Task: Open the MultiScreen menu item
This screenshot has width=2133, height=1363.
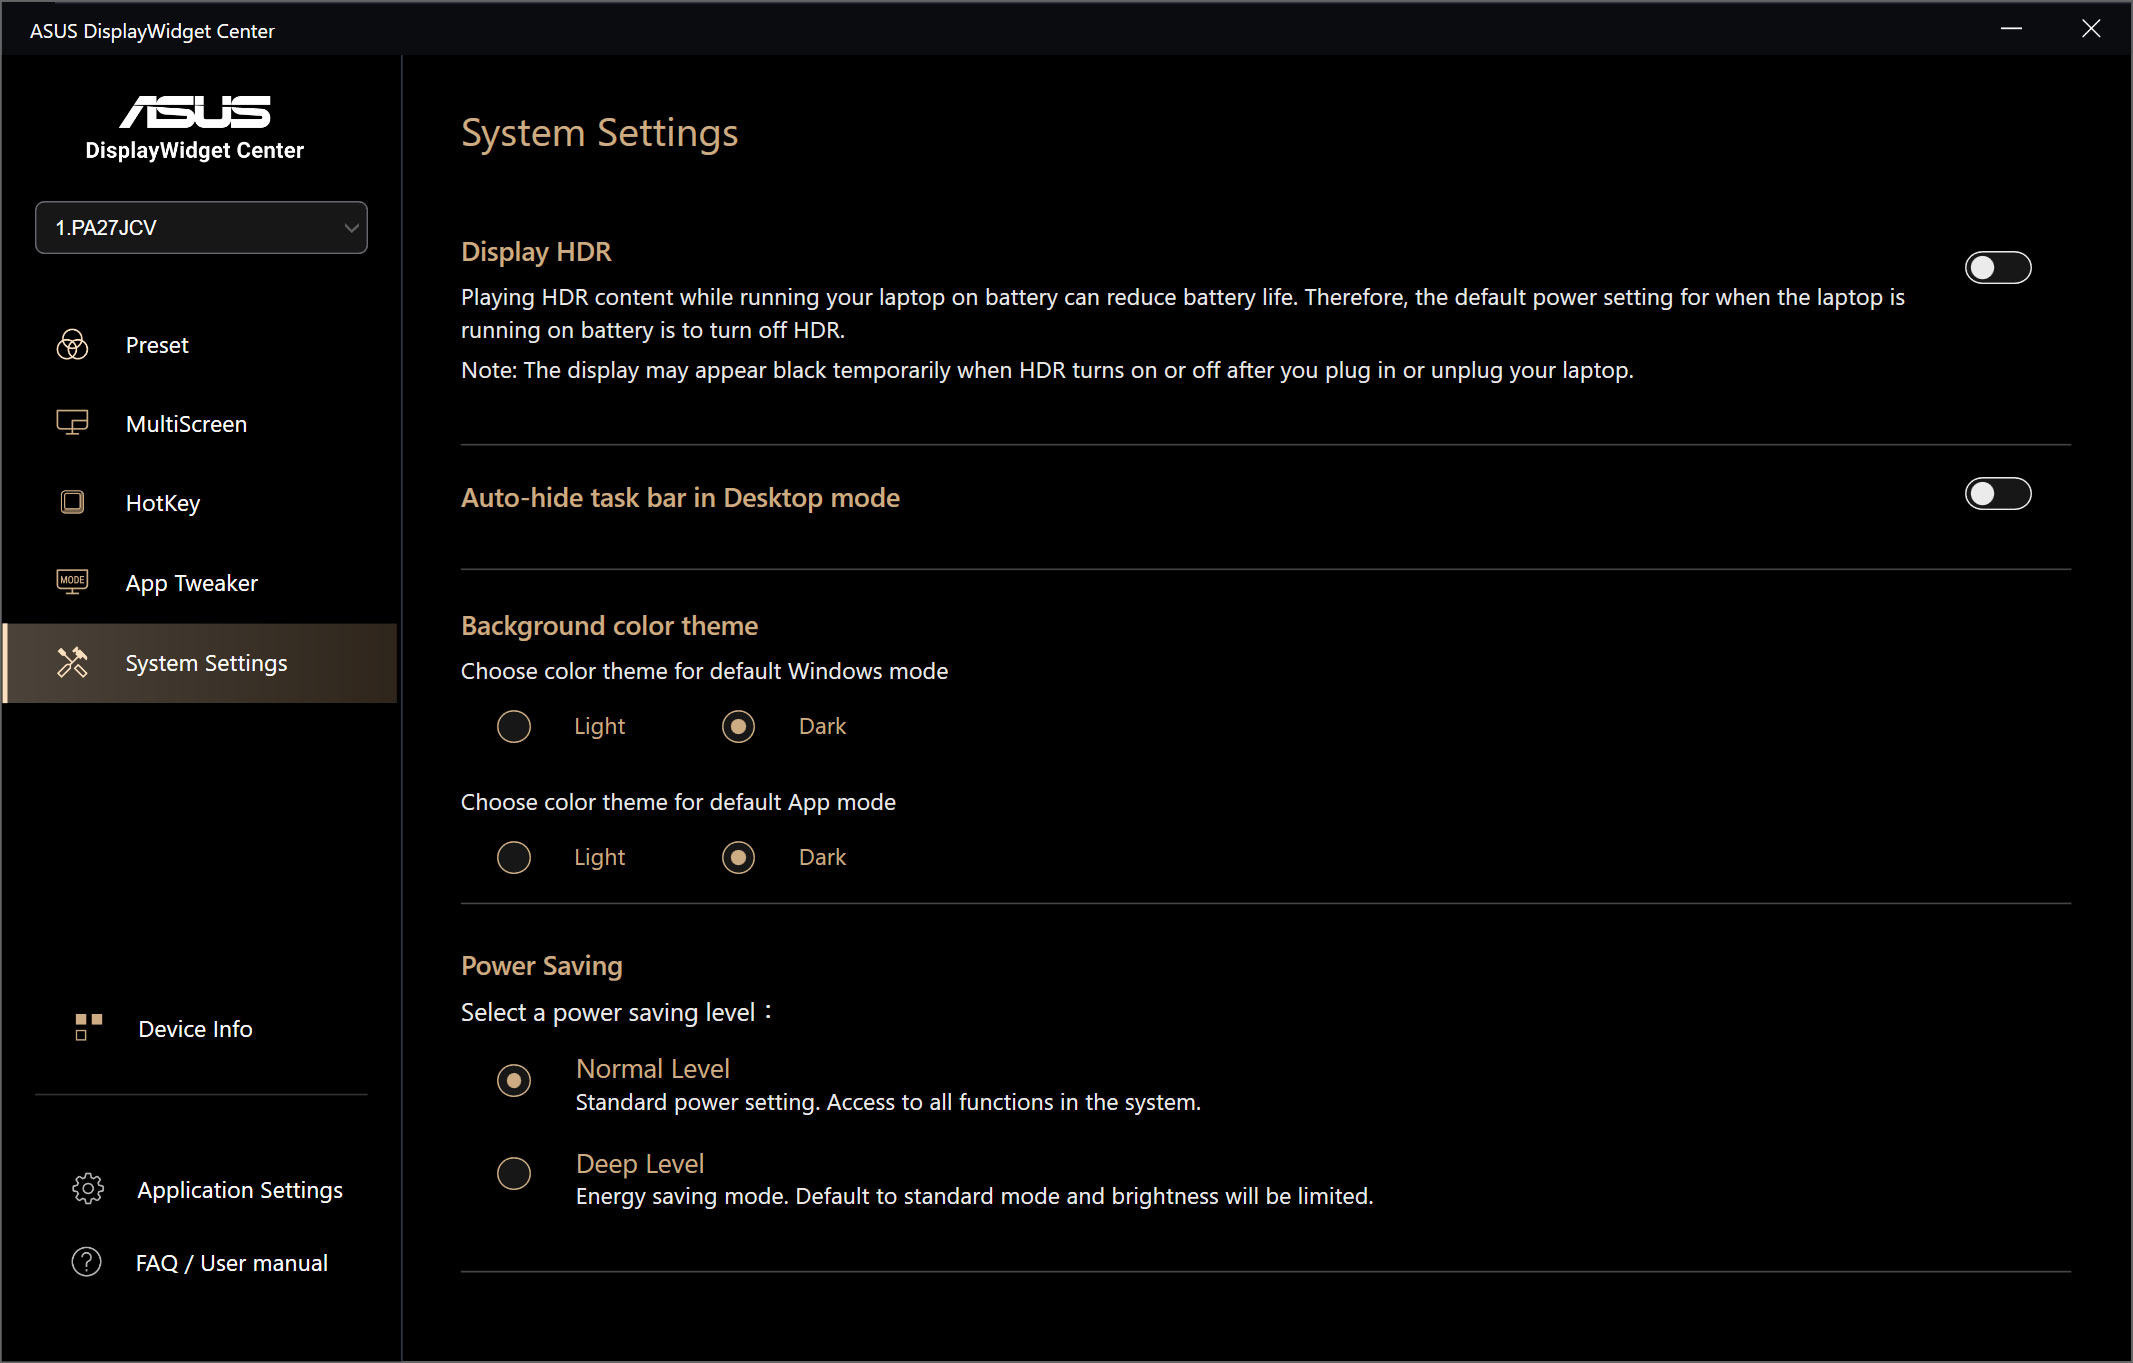Action: (x=186, y=424)
